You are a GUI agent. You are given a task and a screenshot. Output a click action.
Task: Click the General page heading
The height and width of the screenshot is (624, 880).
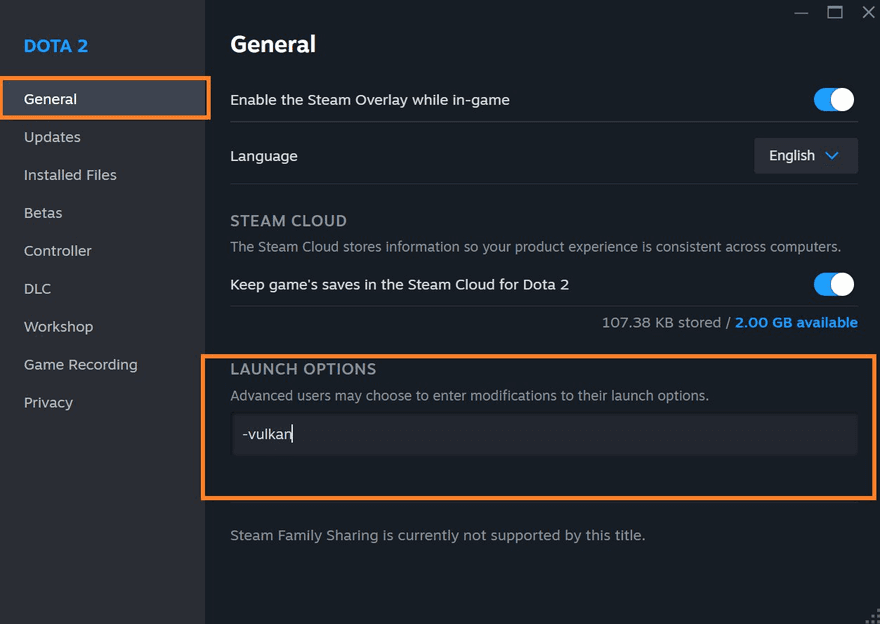tap(273, 44)
